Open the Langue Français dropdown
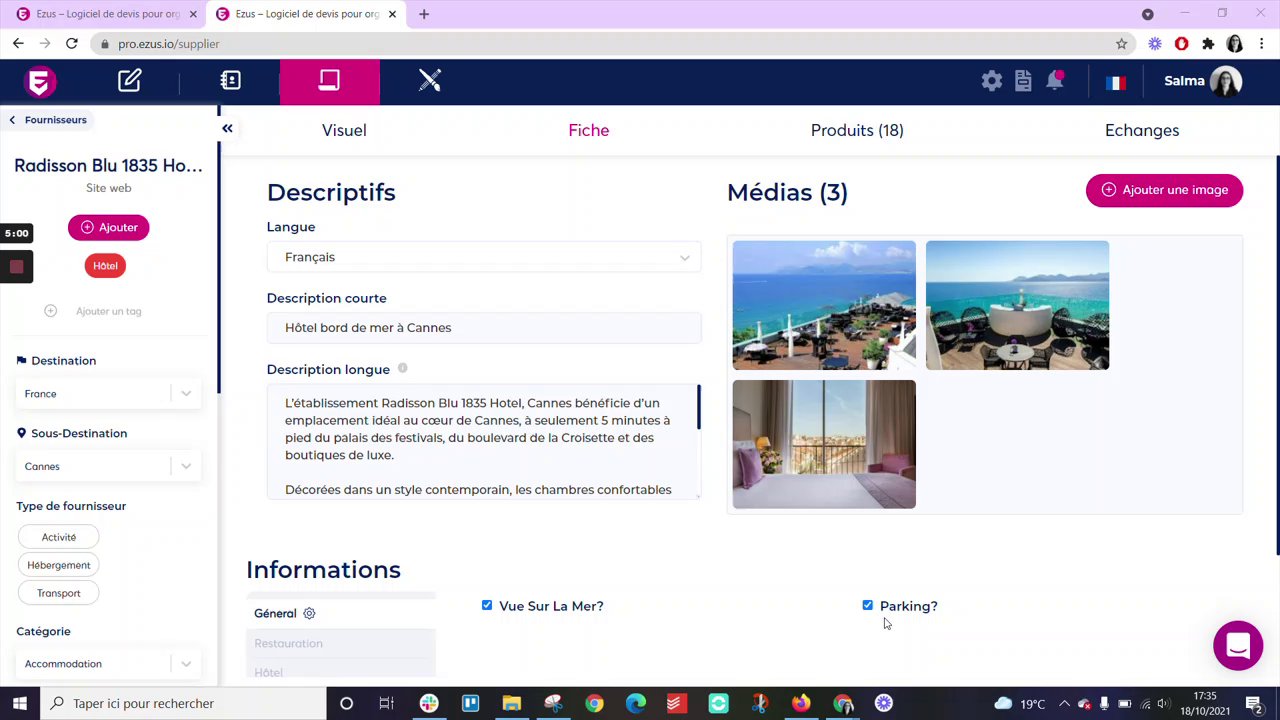The height and width of the screenshot is (720, 1280). [x=484, y=257]
